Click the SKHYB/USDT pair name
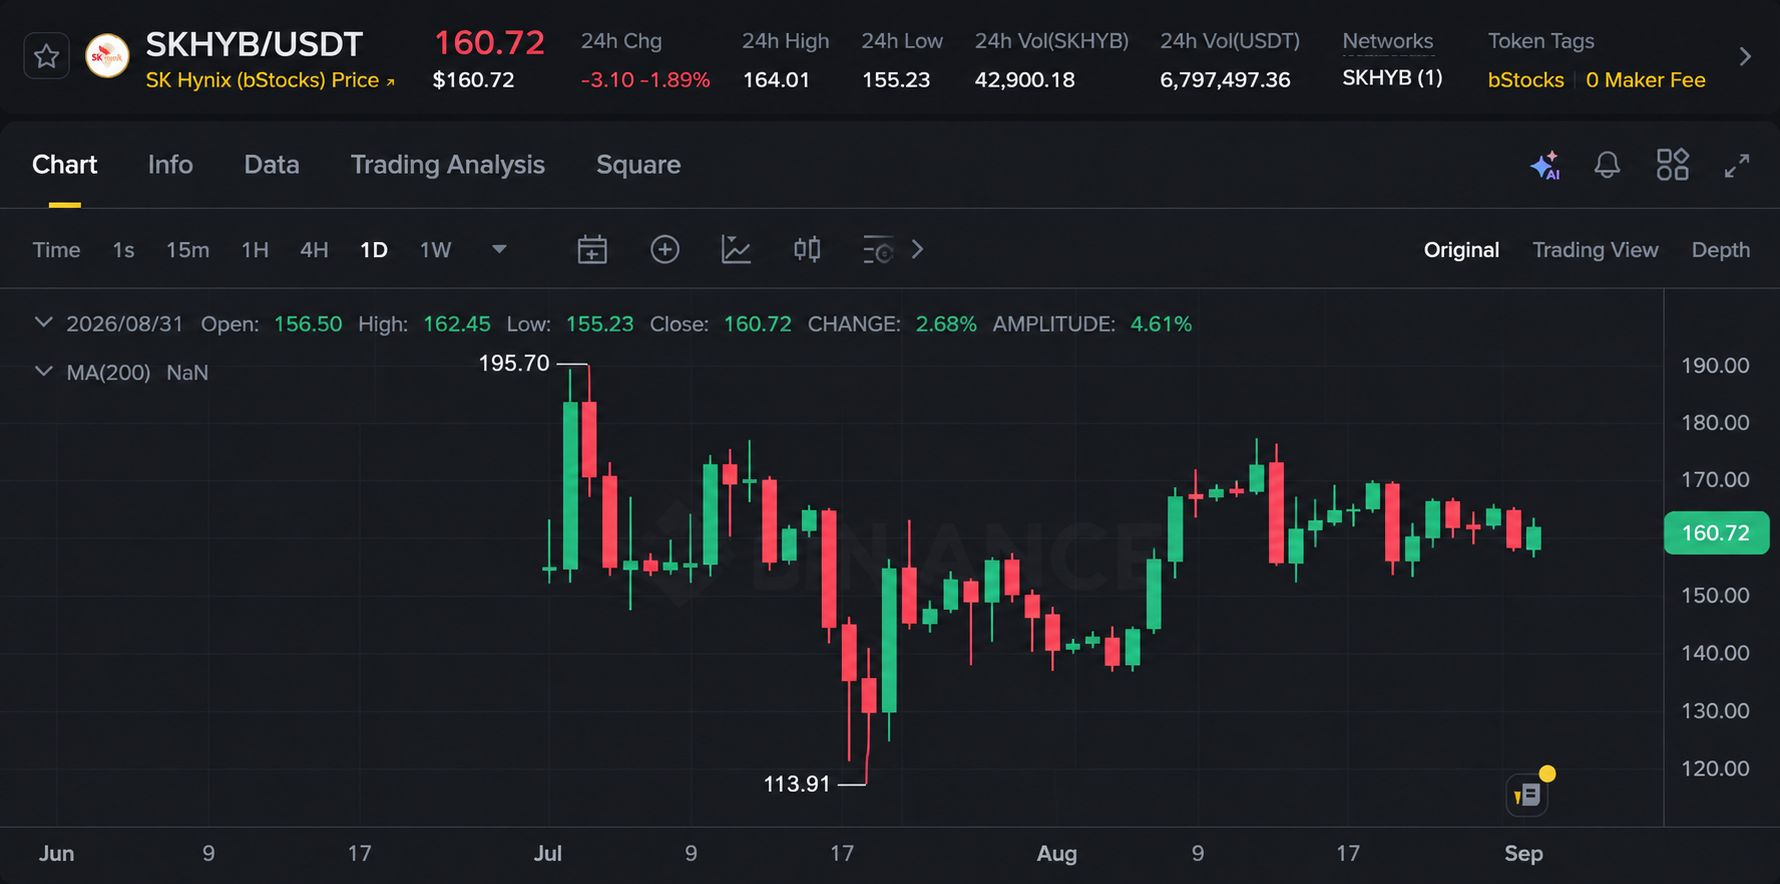Screen dimensions: 1780x884 (254, 44)
